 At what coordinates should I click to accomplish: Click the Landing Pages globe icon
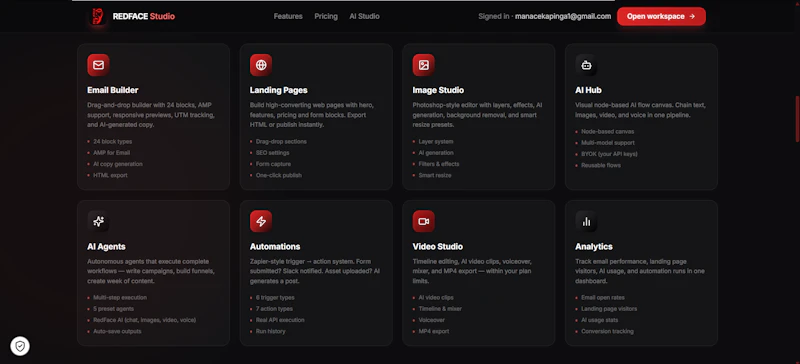261,65
